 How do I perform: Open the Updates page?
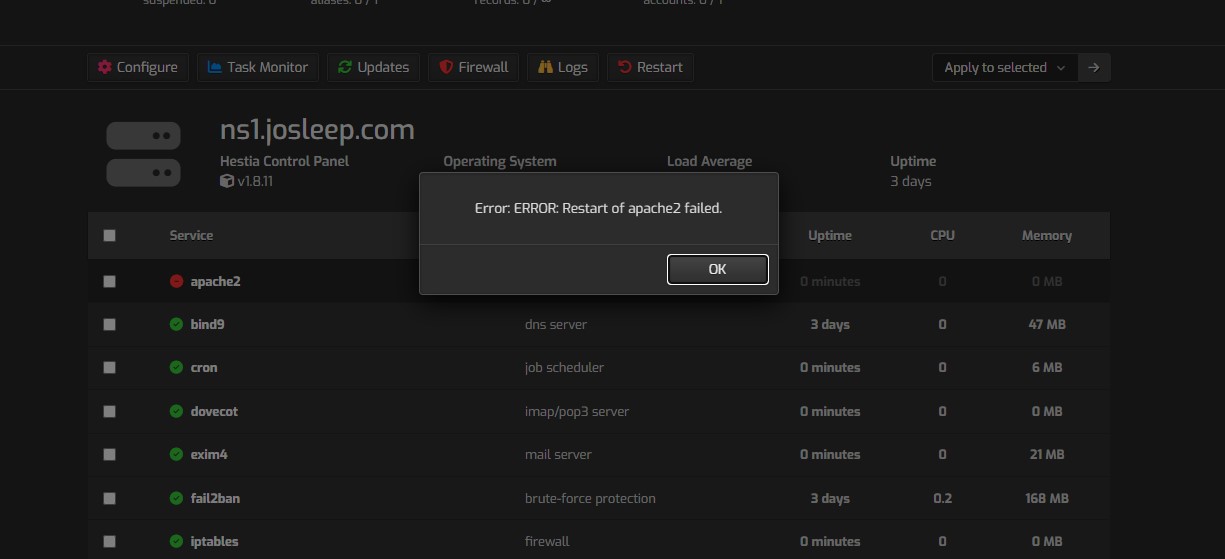[373, 67]
